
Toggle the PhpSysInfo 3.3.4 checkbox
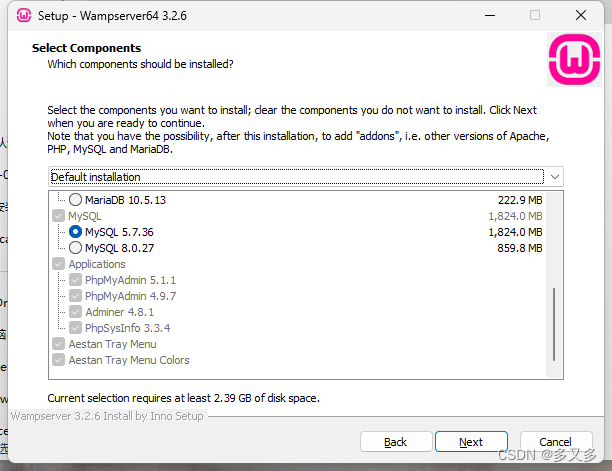coord(75,328)
